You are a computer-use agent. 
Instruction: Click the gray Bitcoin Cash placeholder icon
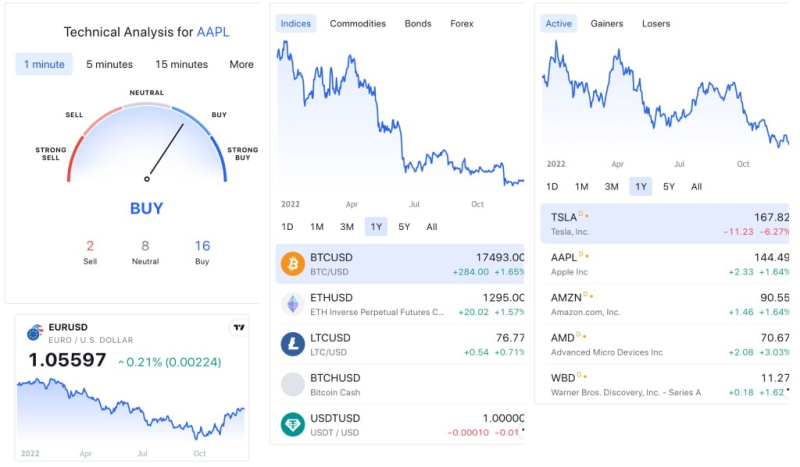pos(293,384)
